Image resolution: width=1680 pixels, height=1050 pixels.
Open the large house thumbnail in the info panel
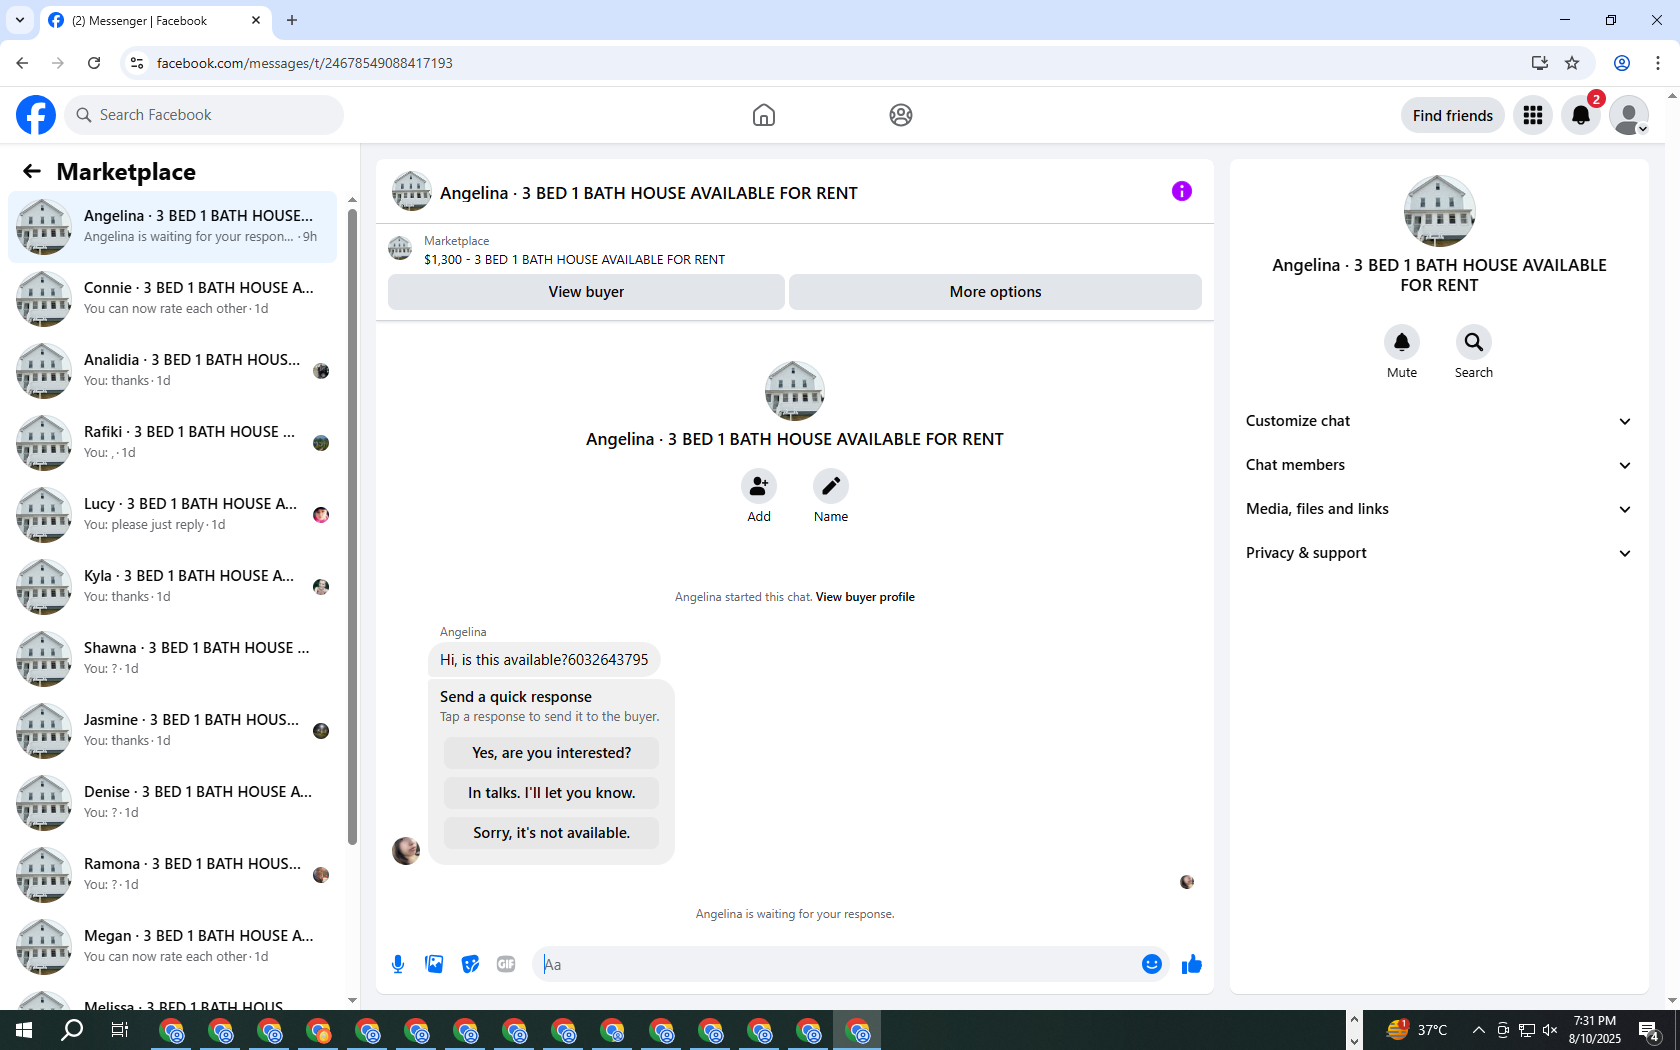1439,211
